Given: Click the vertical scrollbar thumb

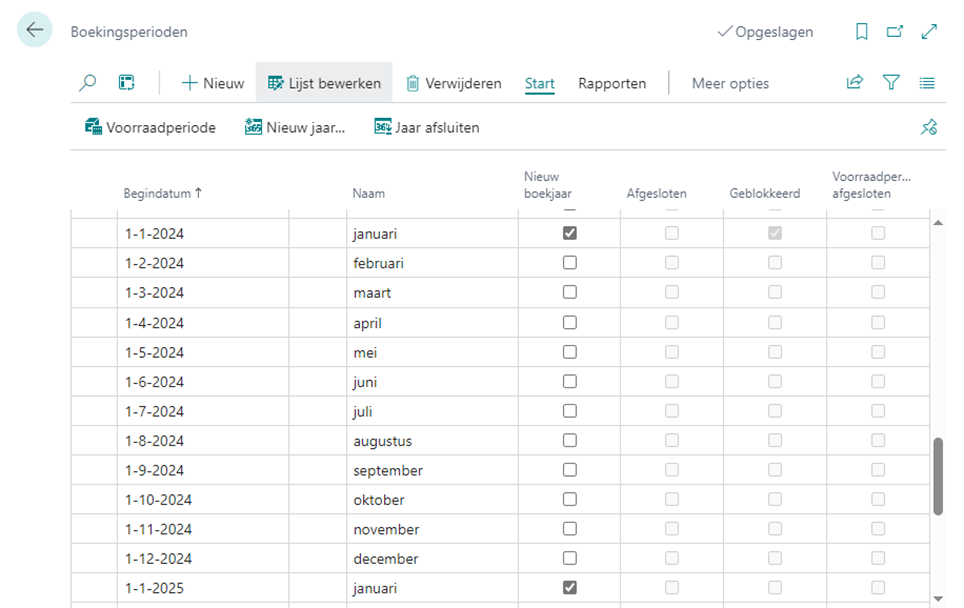Looking at the screenshot, I should click(938, 476).
